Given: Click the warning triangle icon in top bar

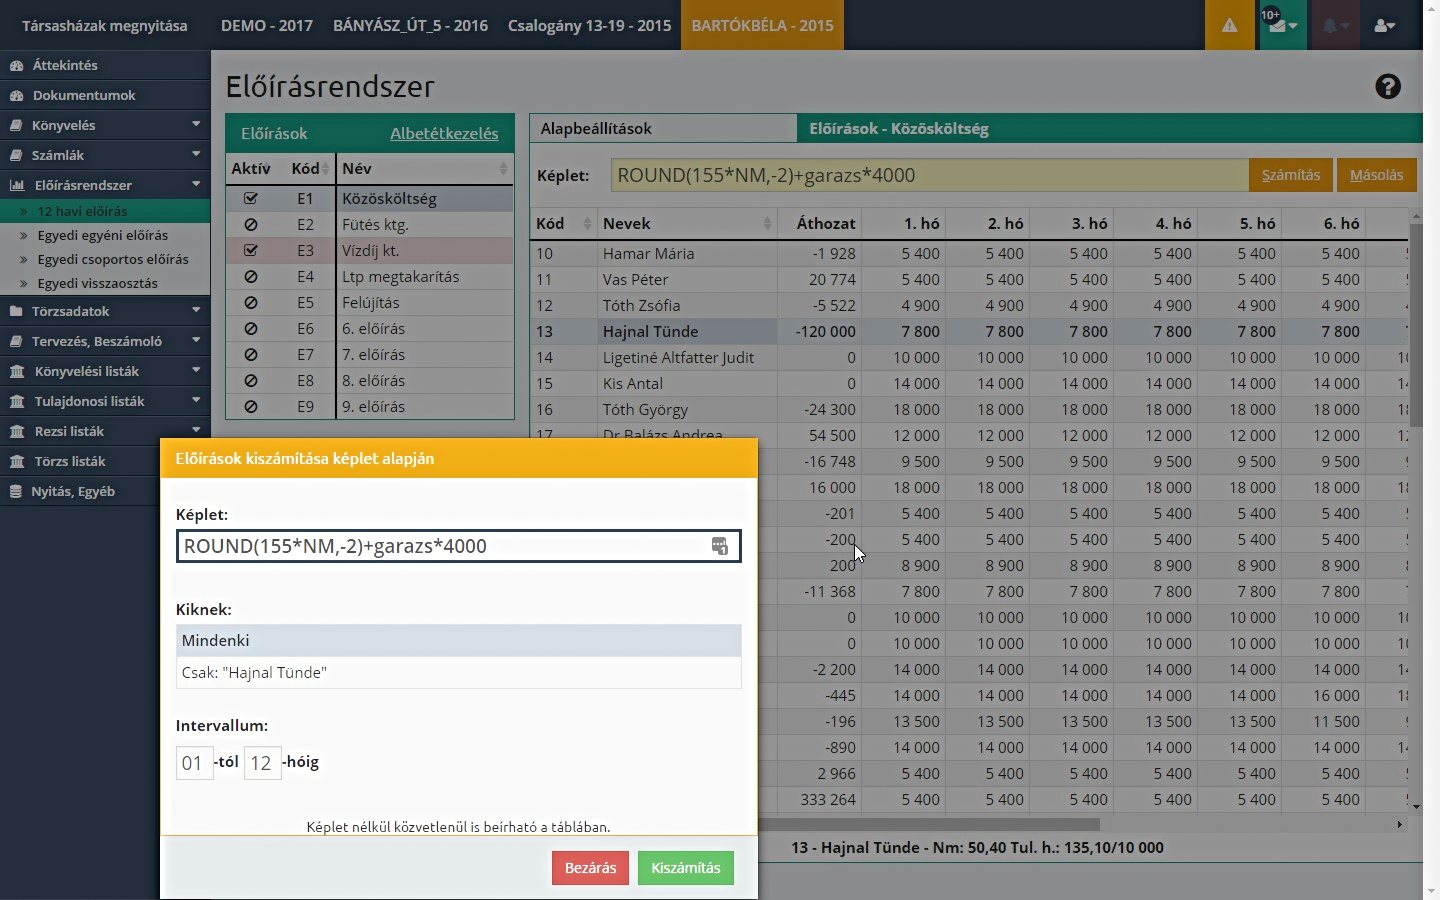Looking at the screenshot, I should coord(1229,26).
